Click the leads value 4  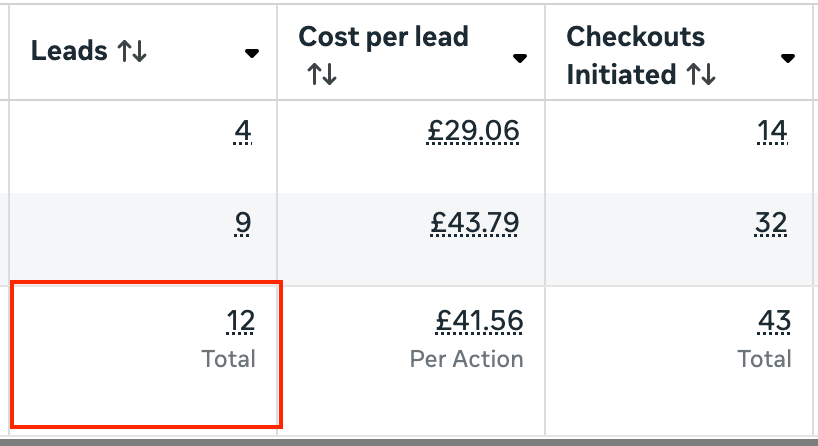(243, 131)
